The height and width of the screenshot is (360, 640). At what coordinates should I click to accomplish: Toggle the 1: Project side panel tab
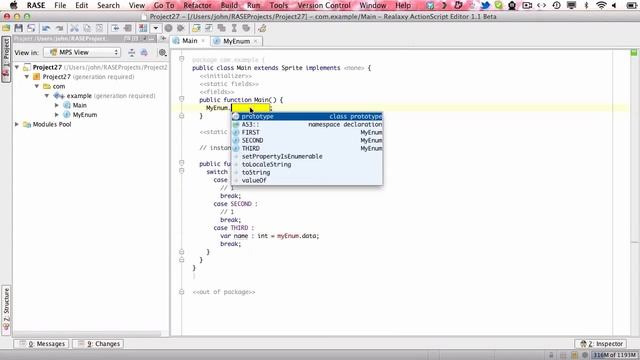point(6,59)
